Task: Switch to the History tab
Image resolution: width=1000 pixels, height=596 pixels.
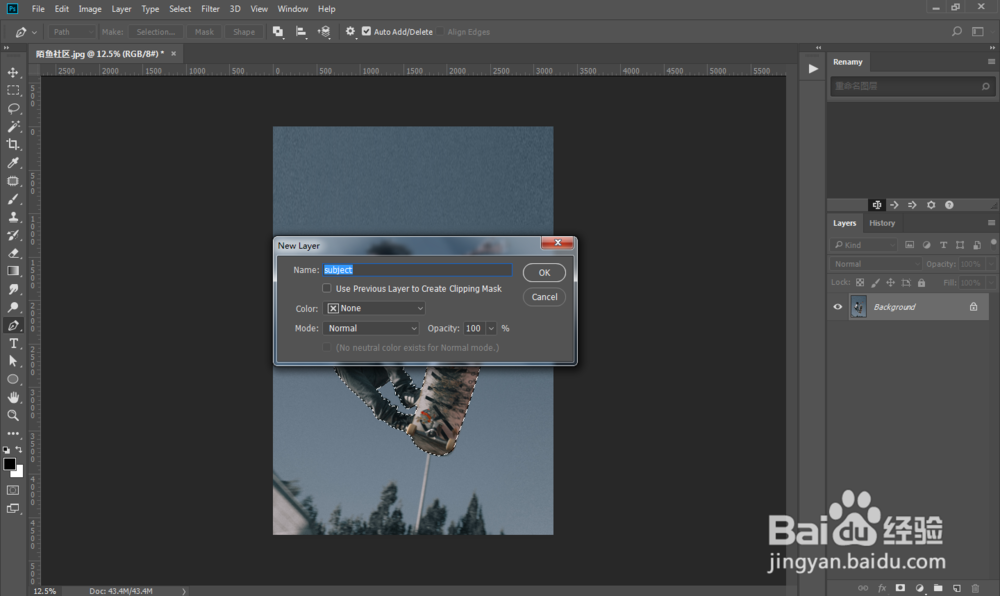Action: (x=881, y=223)
